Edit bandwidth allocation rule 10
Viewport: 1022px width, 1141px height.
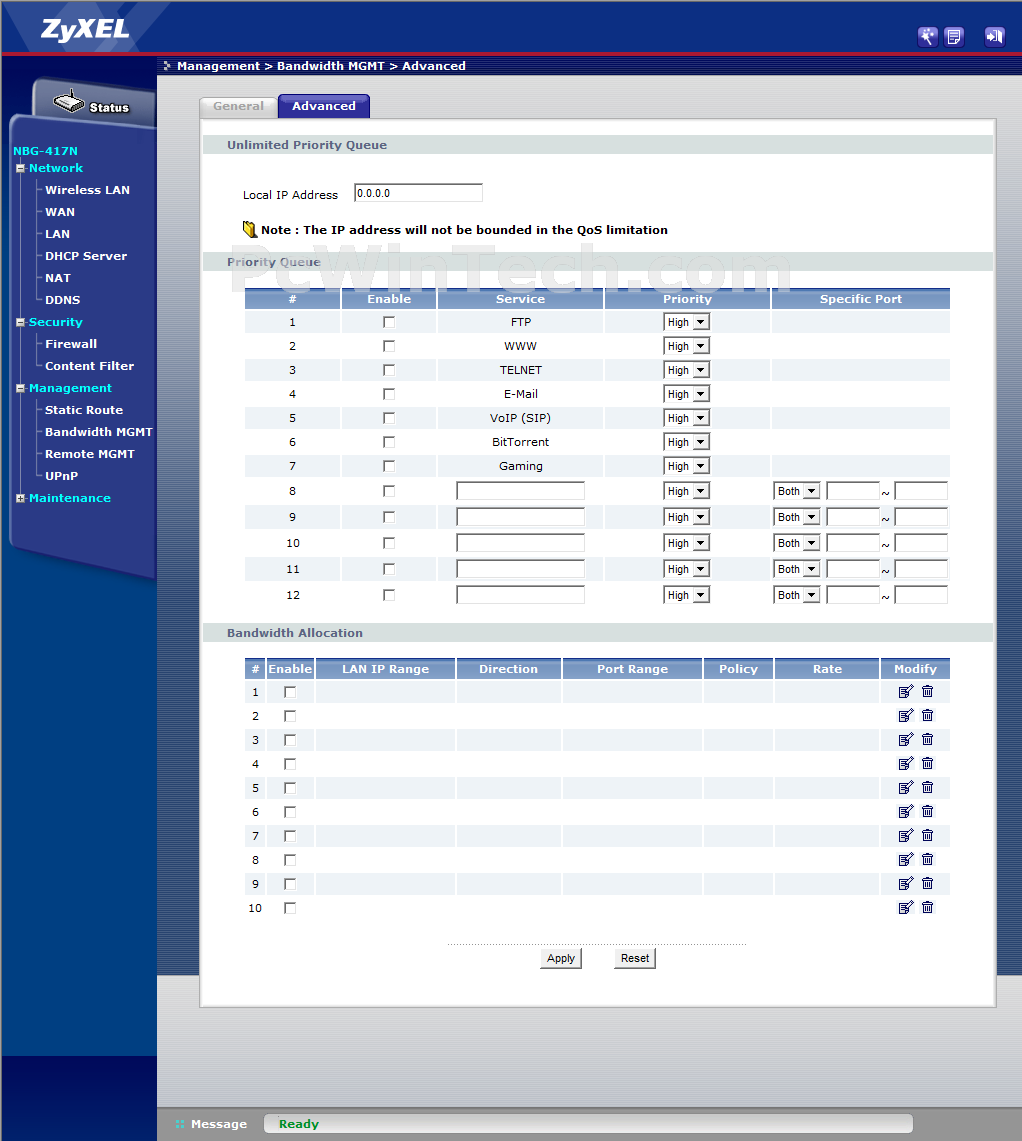tap(906, 907)
